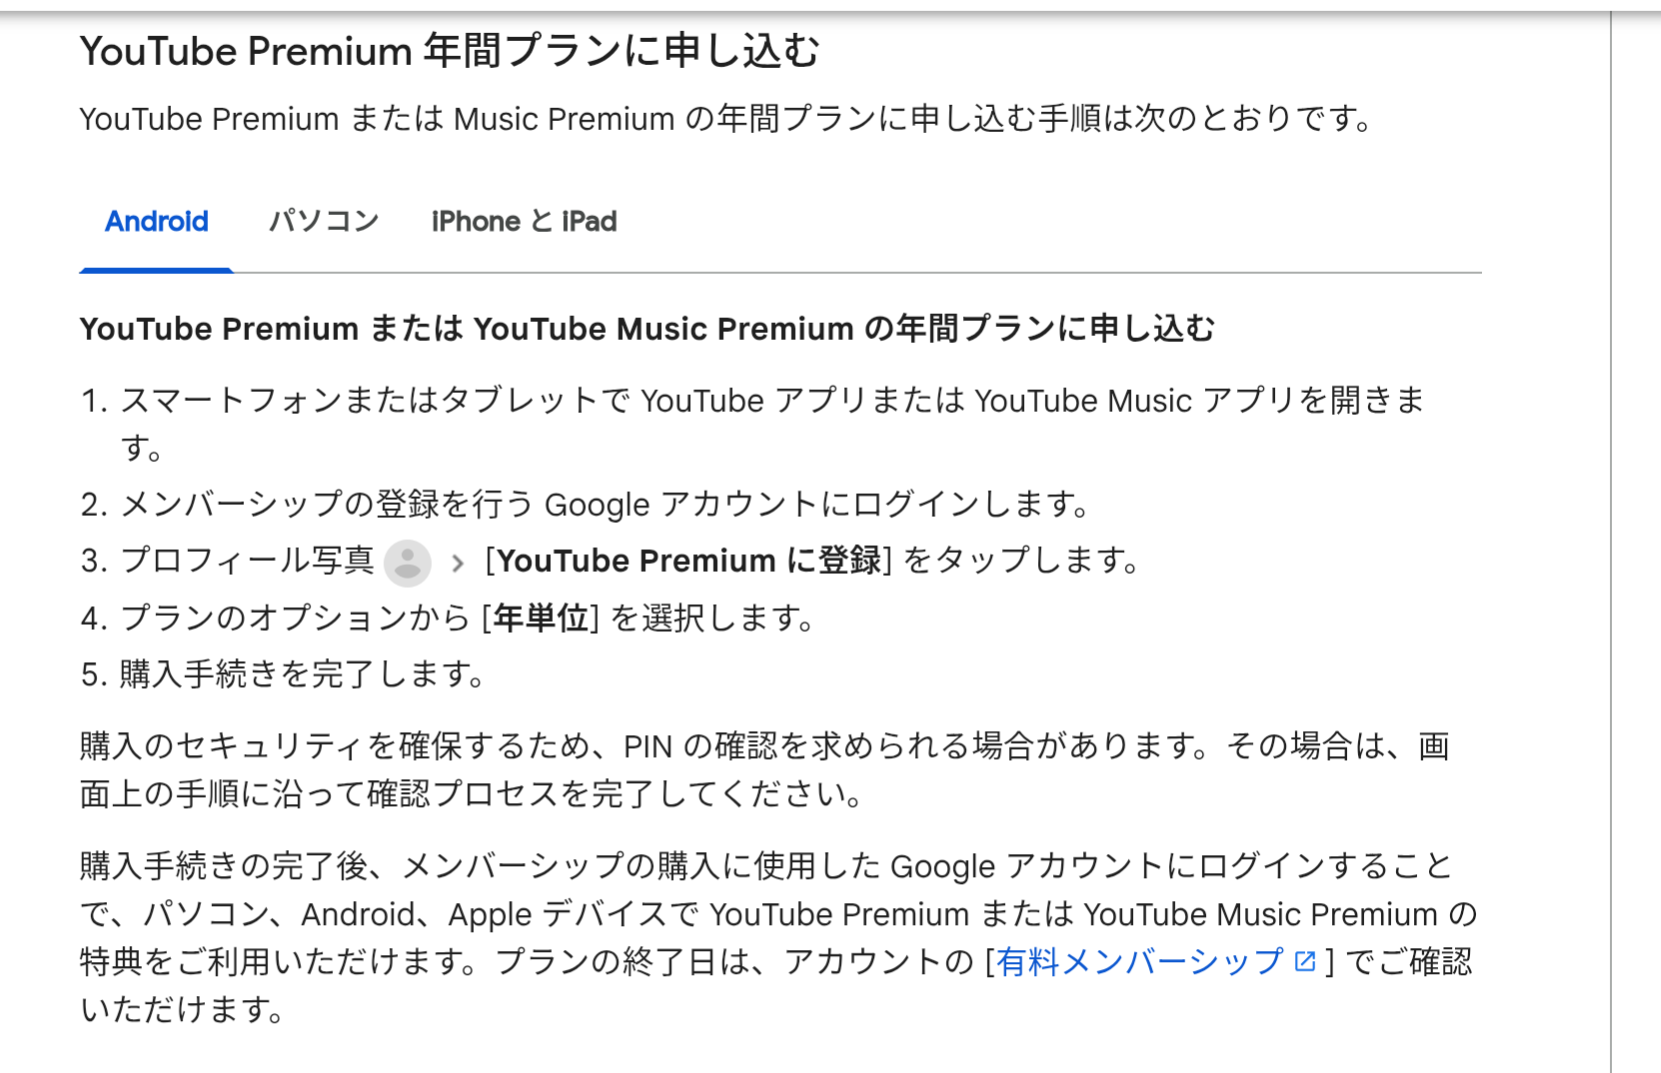This screenshot has height=1073, width=1661.
Task: Click the chevron arrow after the avatar
Action: click(x=458, y=563)
